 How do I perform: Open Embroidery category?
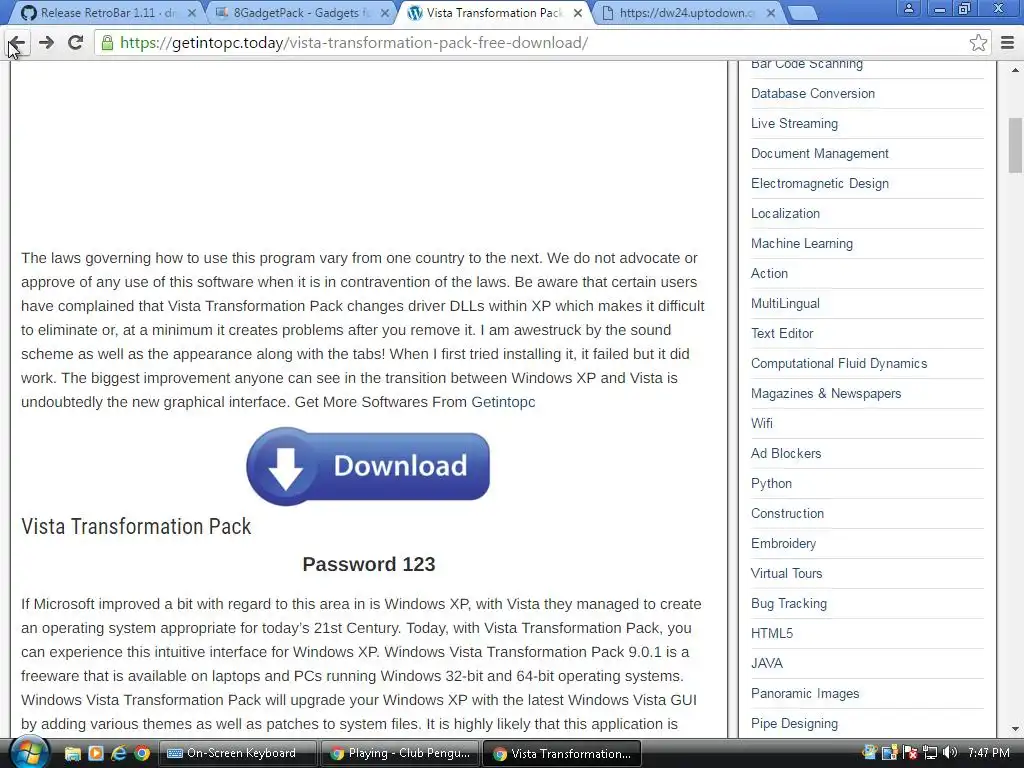click(783, 543)
